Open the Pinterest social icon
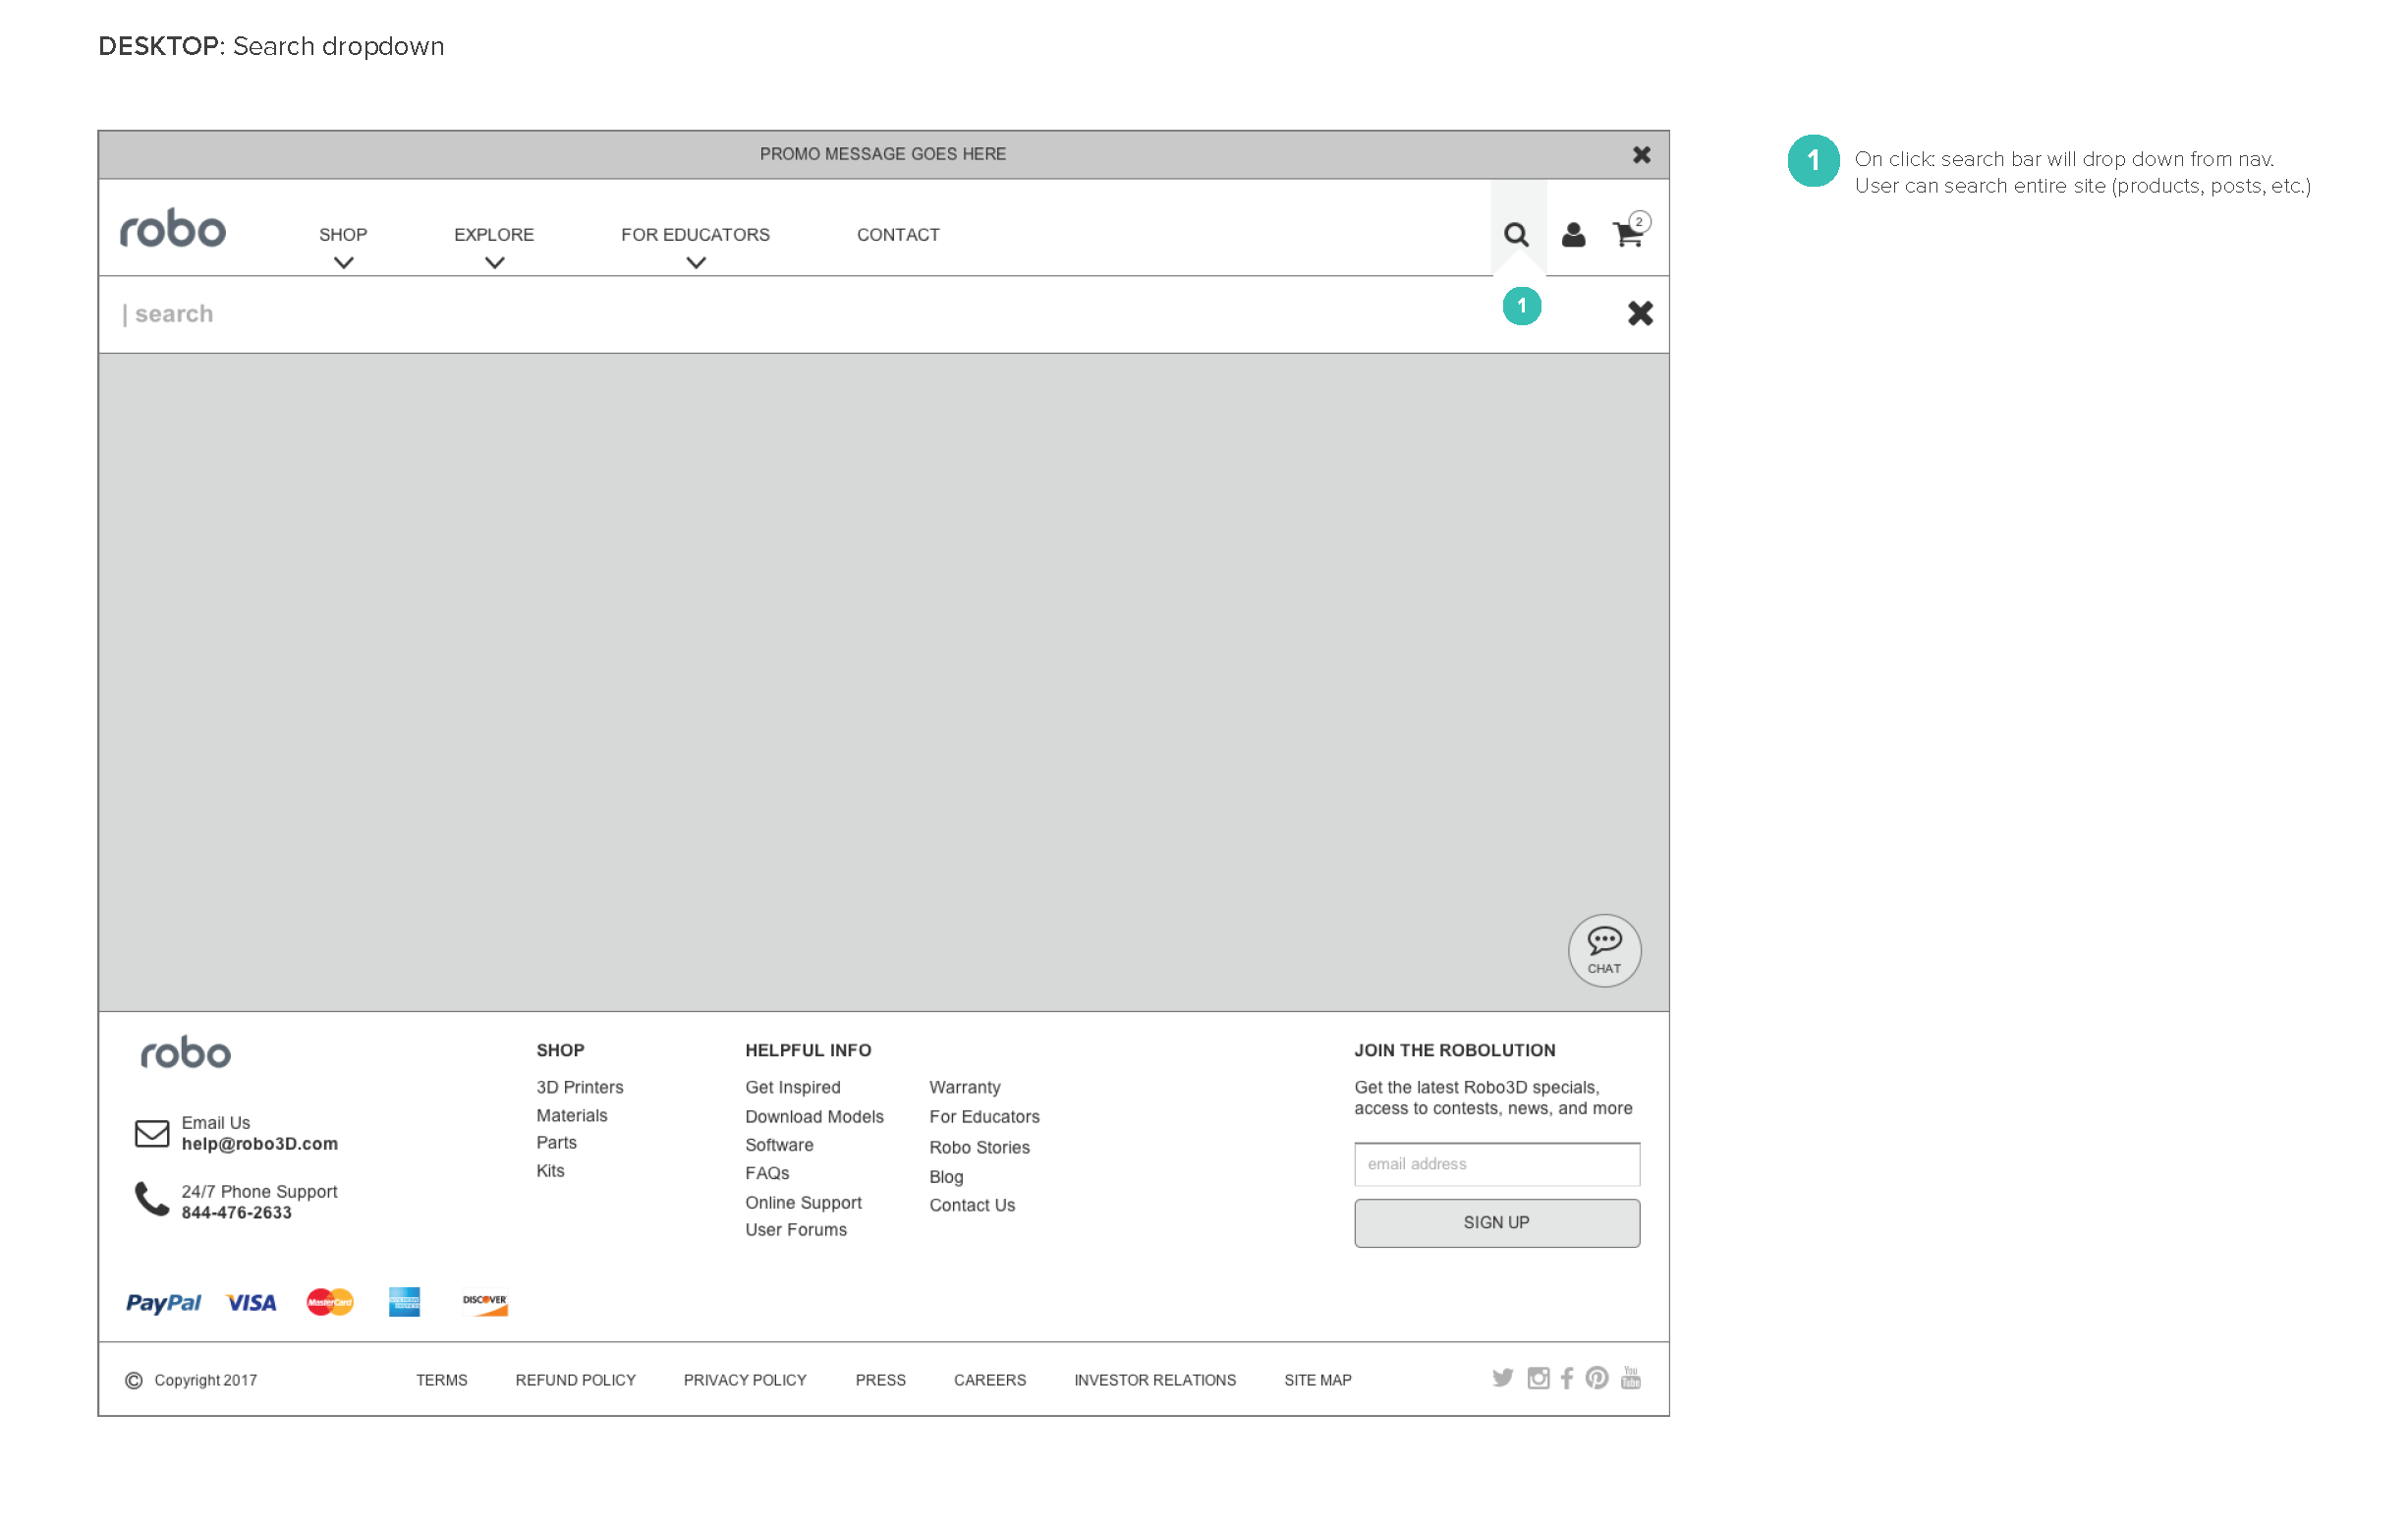The image size is (2408, 1524). point(1597,1379)
